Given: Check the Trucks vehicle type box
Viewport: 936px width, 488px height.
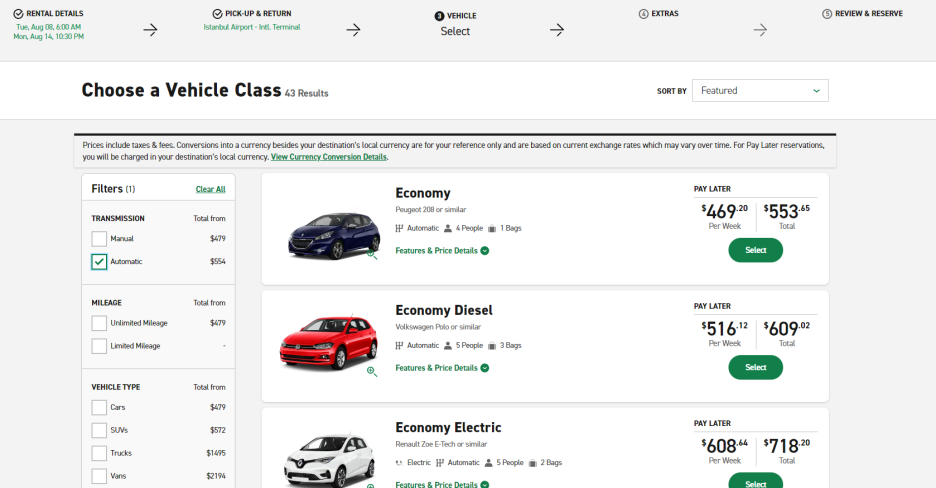Looking at the screenshot, I should point(99,453).
